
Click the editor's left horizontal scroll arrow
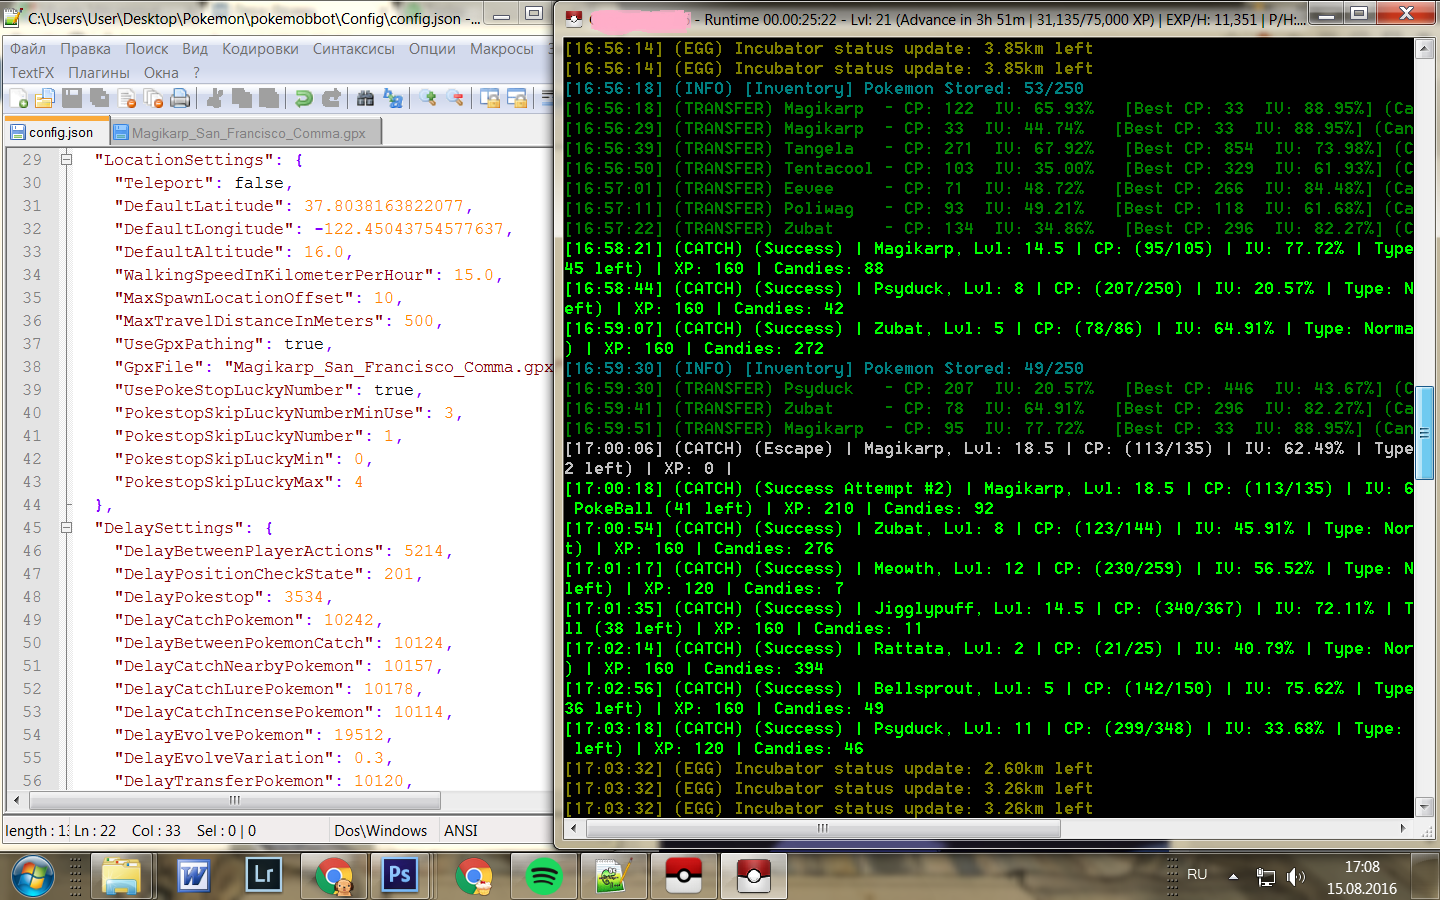click(16, 800)
